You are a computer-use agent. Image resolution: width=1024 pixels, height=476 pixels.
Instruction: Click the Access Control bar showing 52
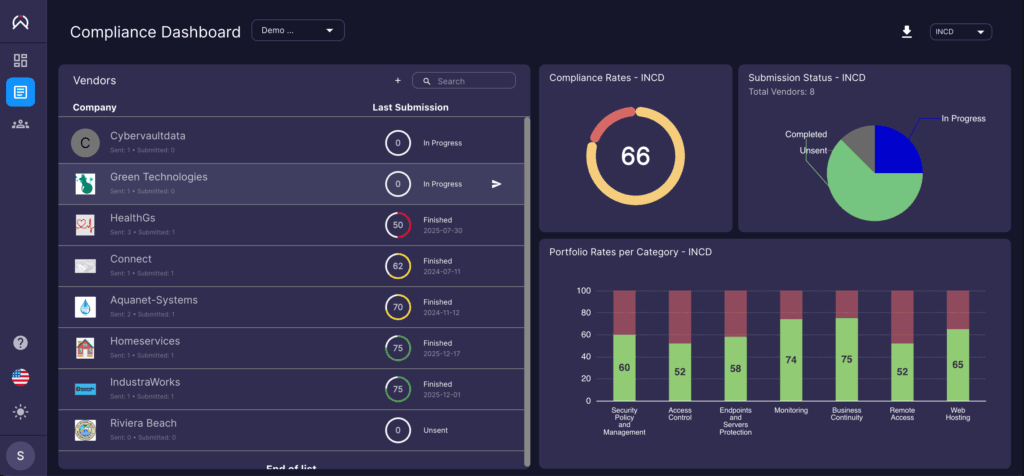[x=680, y=372]
